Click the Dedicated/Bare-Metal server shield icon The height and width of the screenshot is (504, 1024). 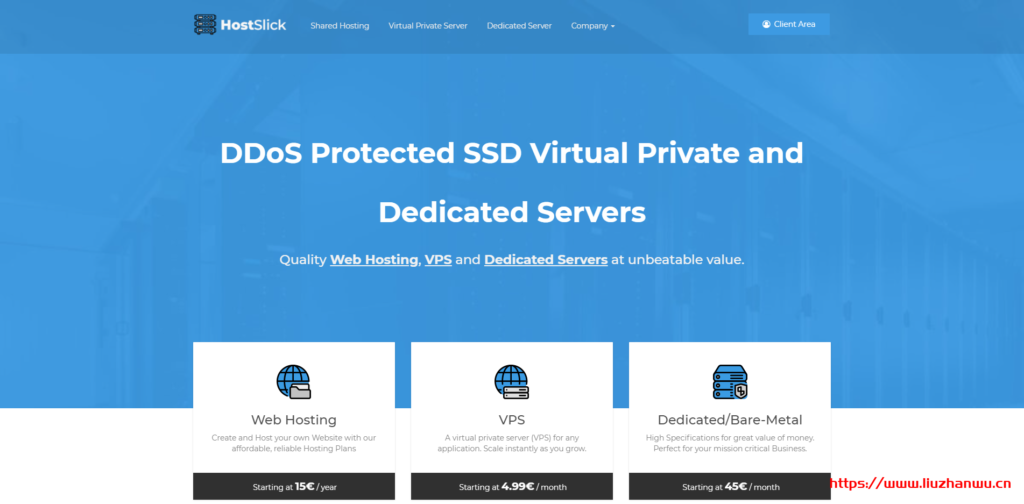(729, 382)
